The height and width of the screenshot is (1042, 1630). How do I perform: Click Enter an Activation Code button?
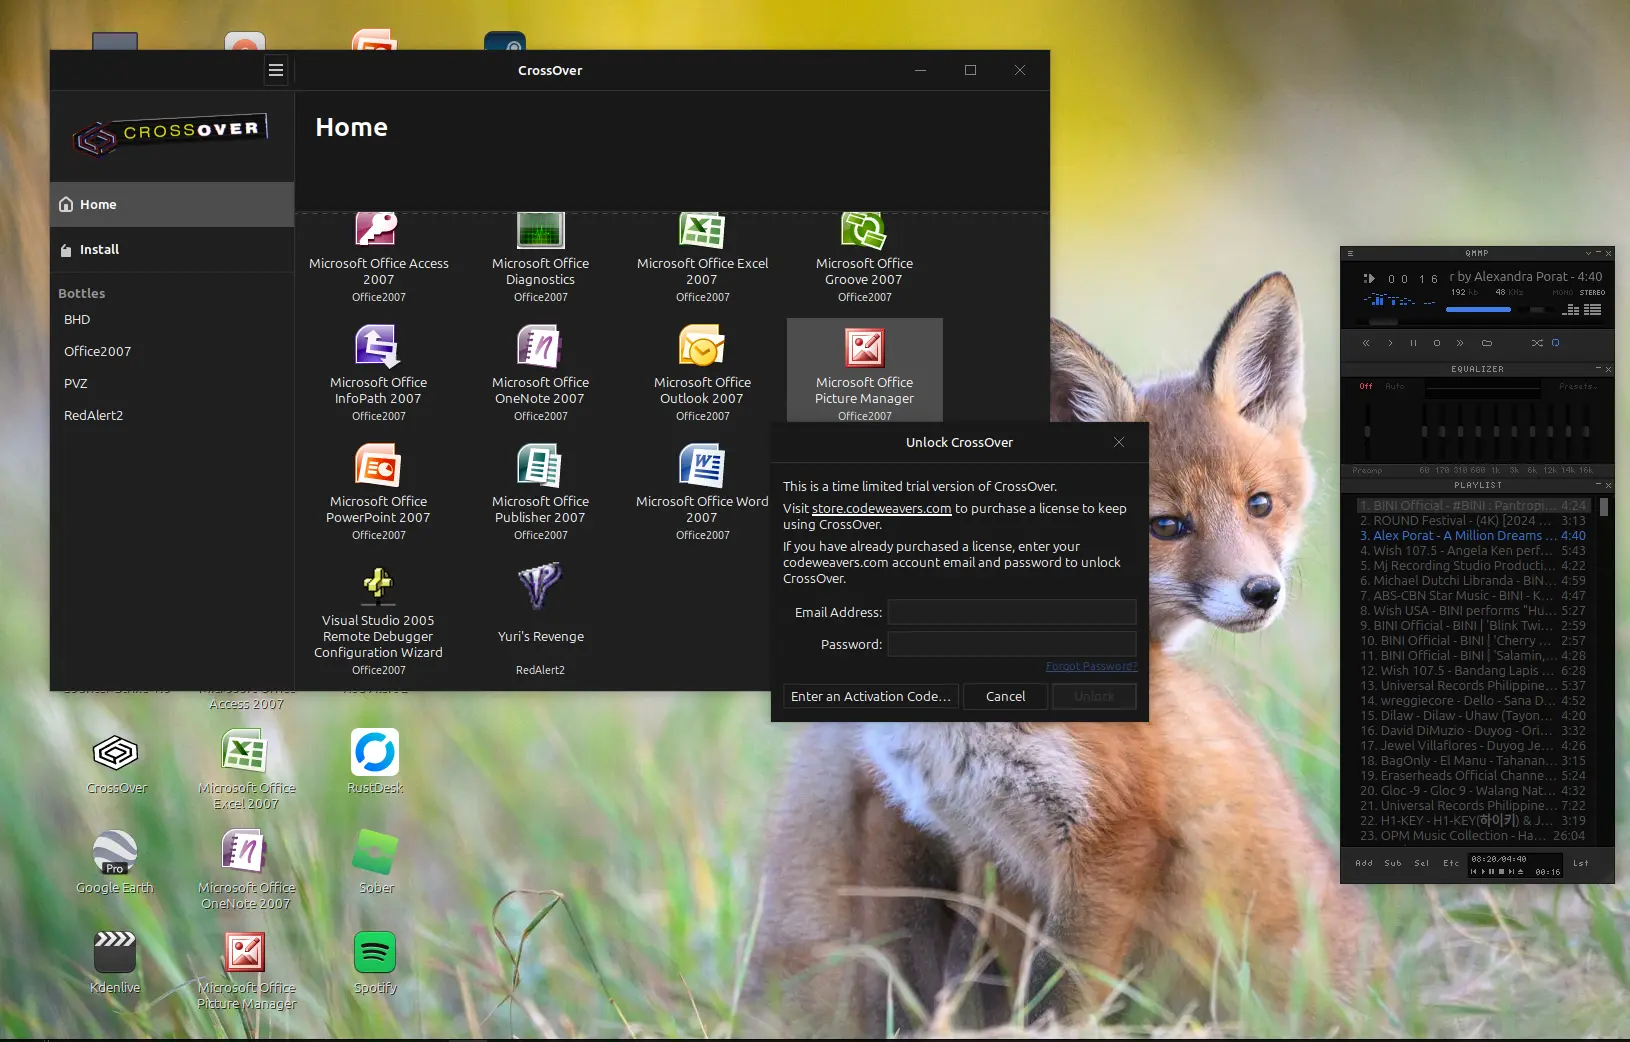pyautogui.click(x=871, y=696)
